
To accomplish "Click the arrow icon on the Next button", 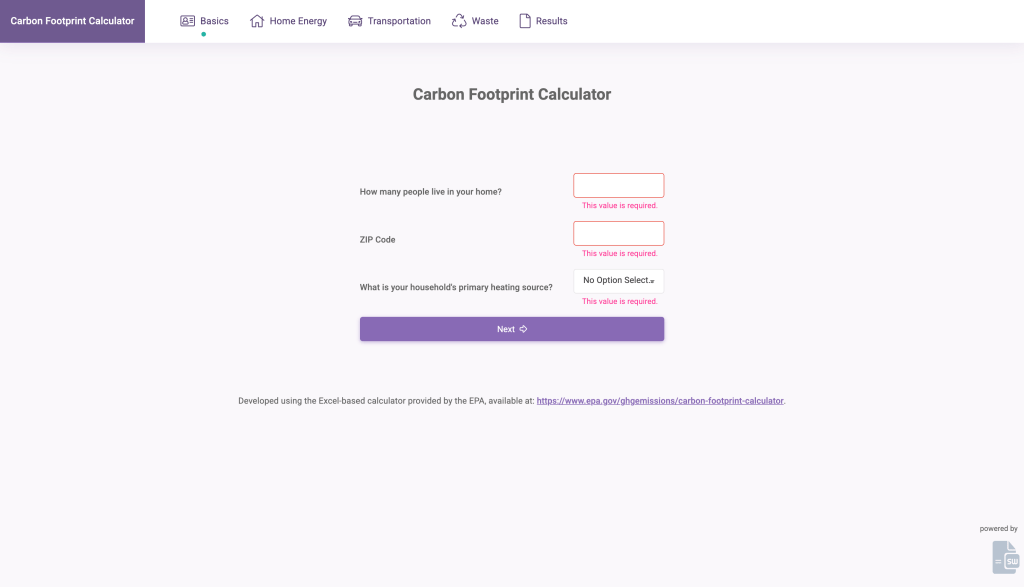I will click(523, 329).
